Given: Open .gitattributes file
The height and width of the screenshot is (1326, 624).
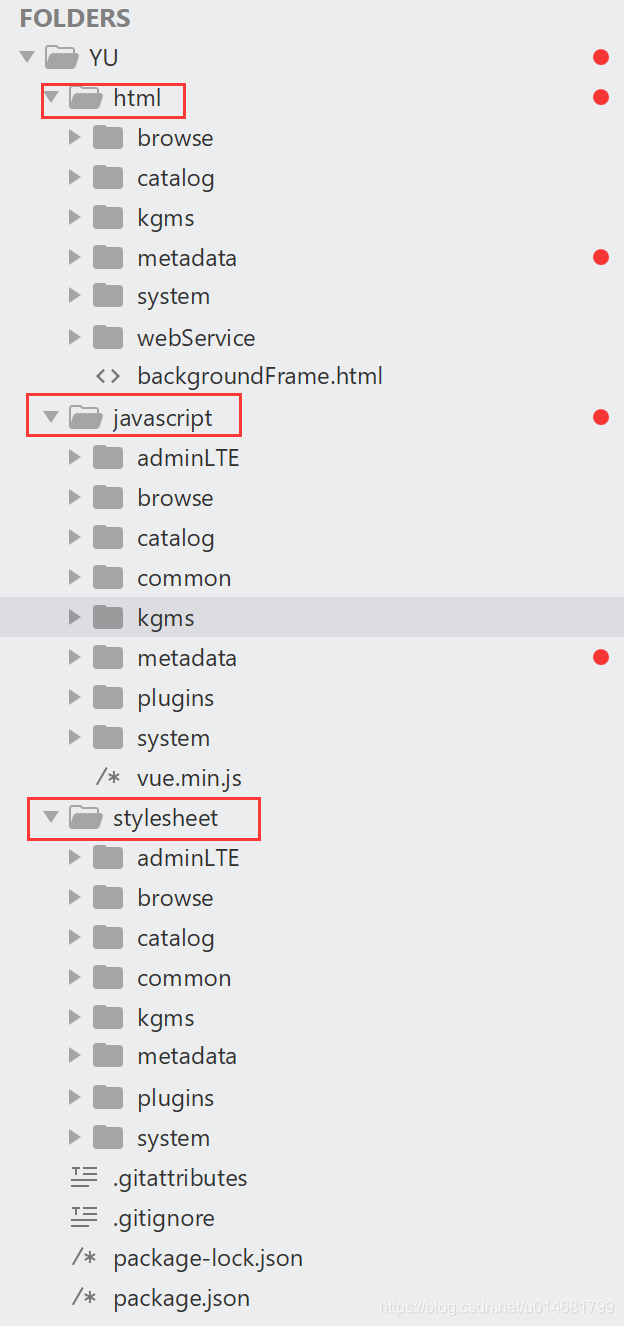Looking at the screenshot, I should 180,1178.
